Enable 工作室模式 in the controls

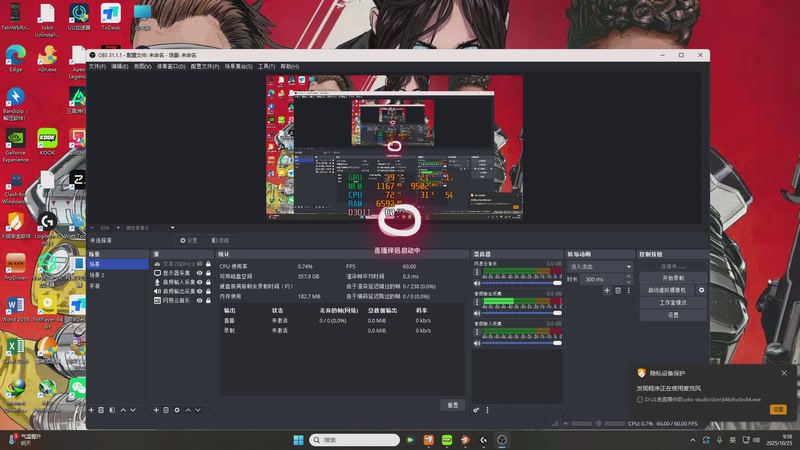673,303
